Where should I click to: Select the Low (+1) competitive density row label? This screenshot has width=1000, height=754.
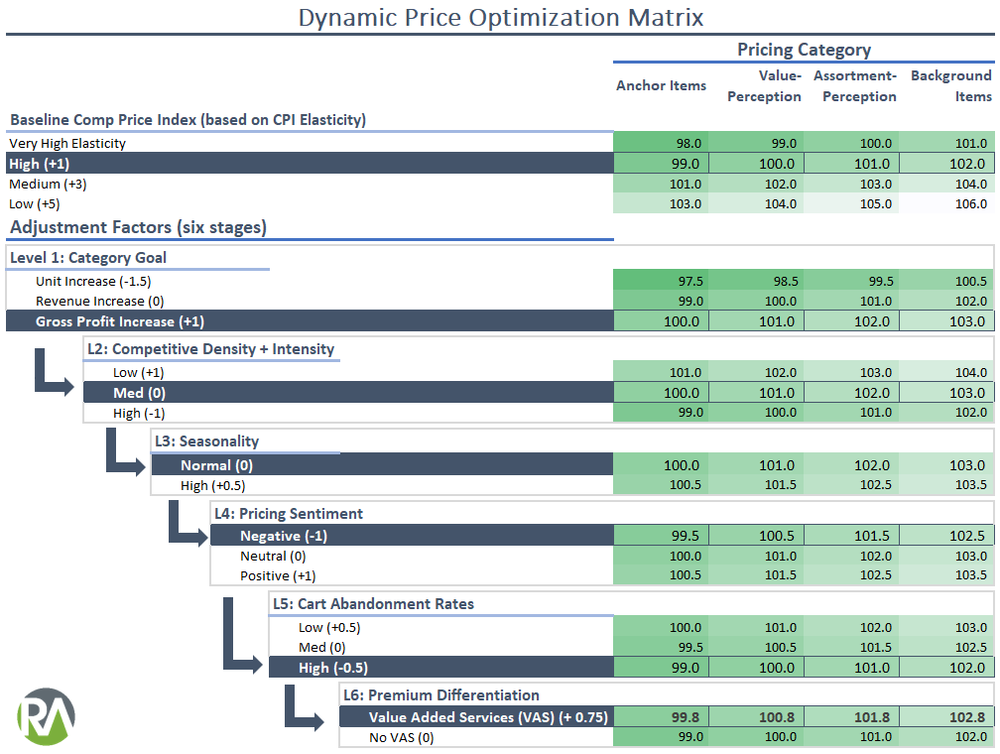(x=138, y=373)
